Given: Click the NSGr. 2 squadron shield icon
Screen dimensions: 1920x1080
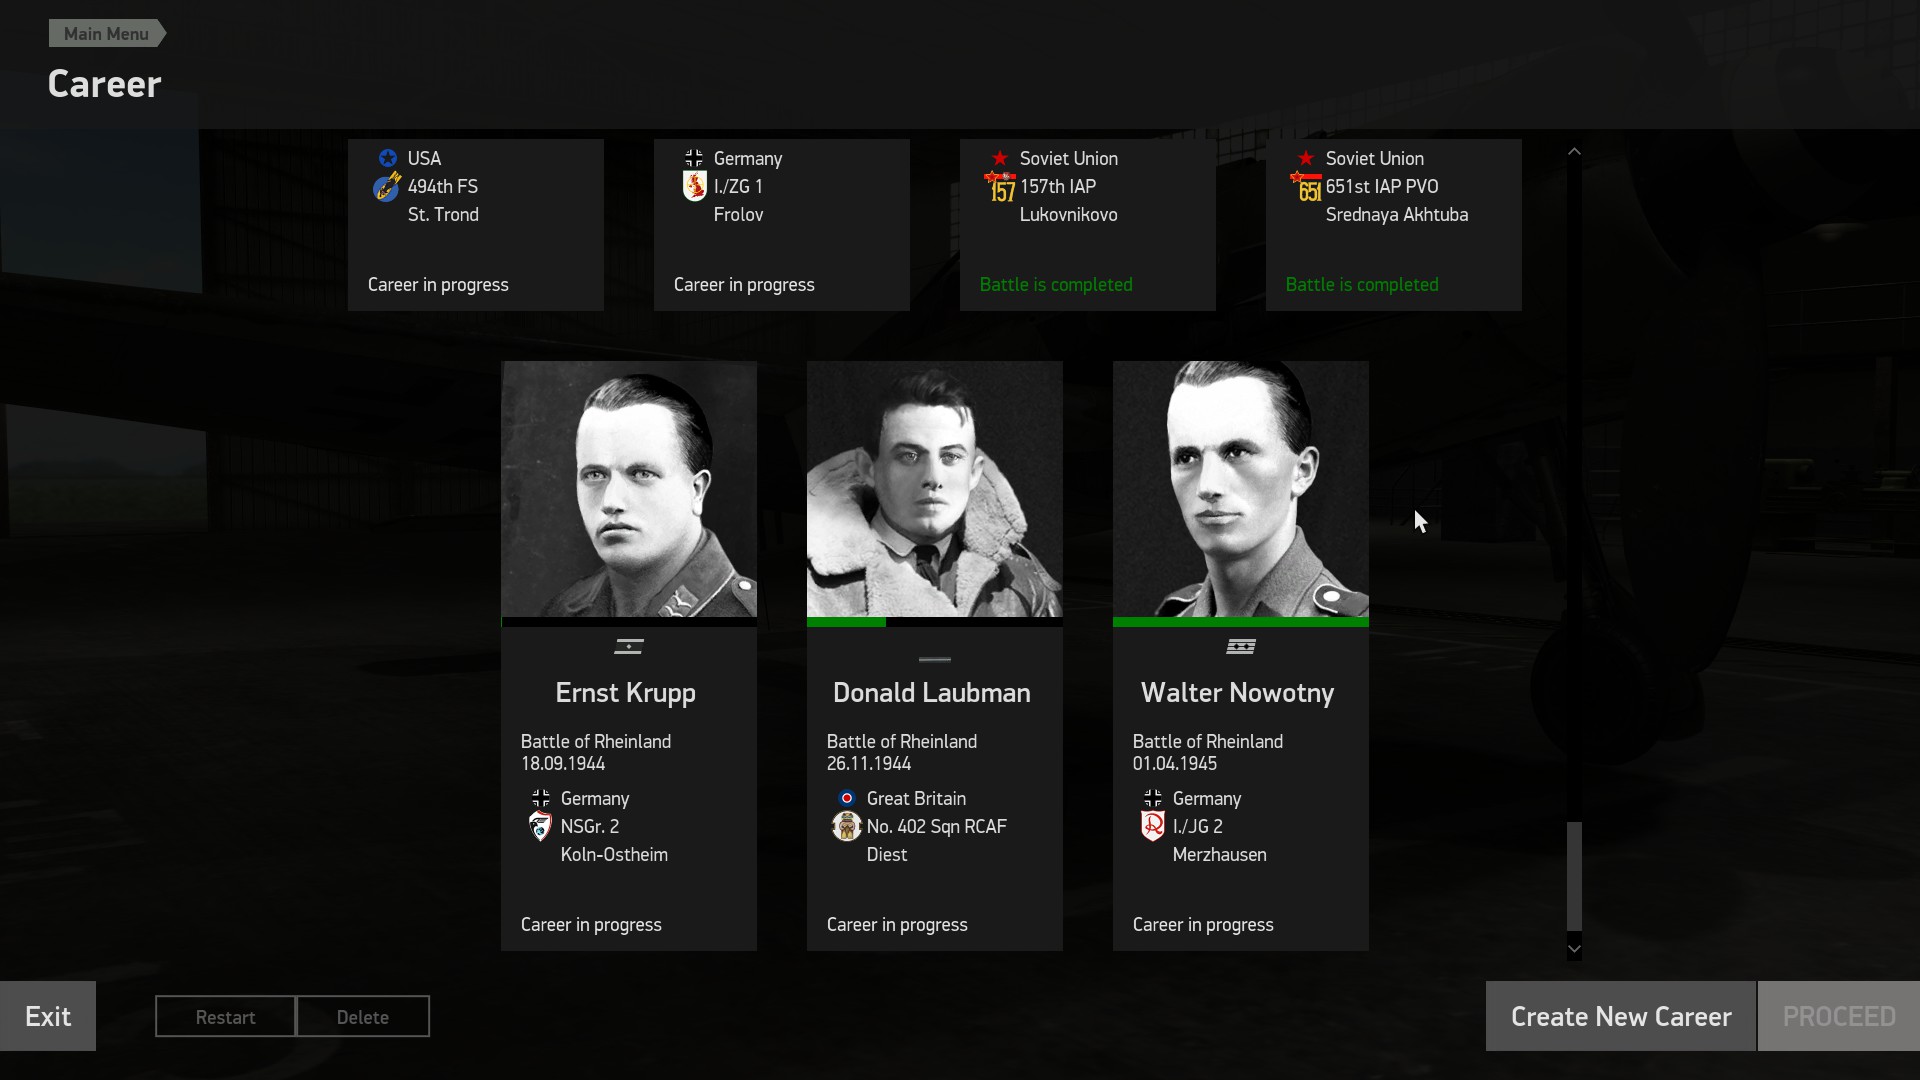Looking at the screenshot, I should tap(540, 827).
